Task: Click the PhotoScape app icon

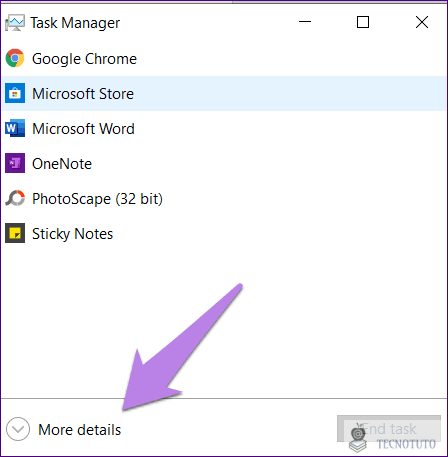Action: (x=15, y=198)
